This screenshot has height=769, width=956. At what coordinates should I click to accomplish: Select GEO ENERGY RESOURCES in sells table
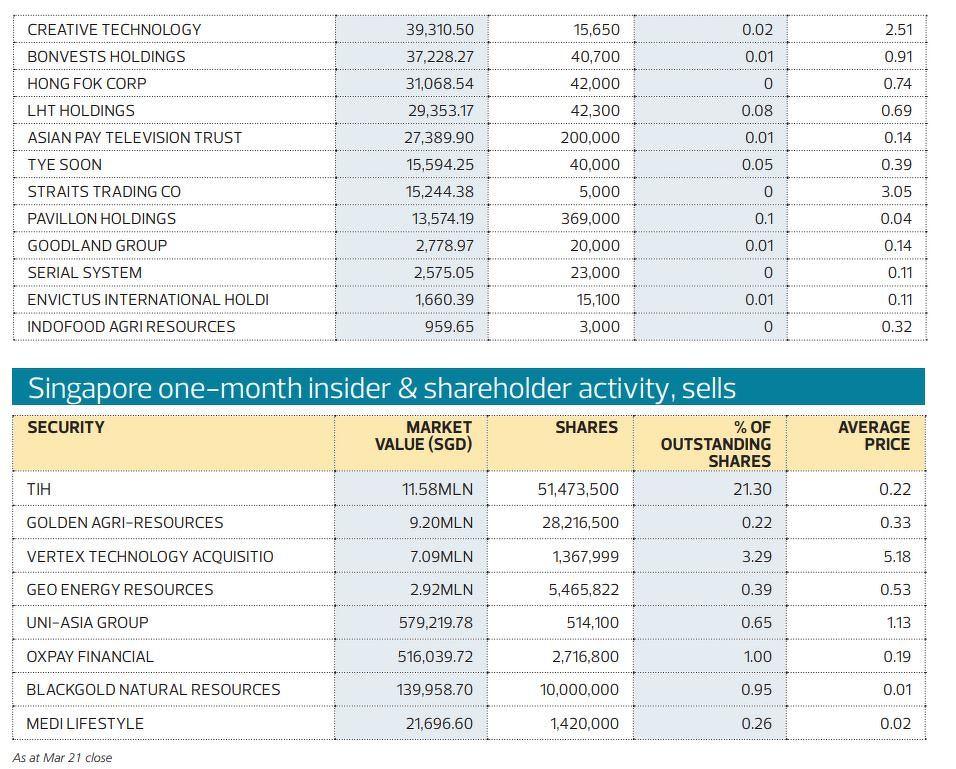coord(120,590)
